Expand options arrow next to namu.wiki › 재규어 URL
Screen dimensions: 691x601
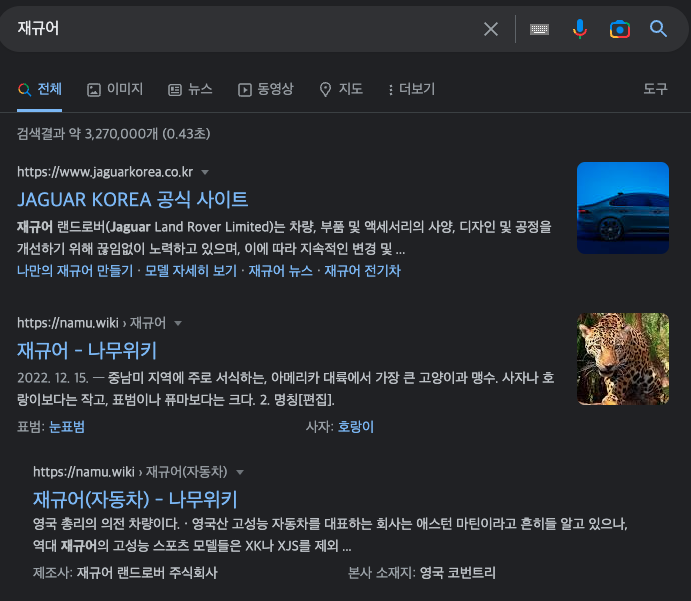tap(178, 323)
